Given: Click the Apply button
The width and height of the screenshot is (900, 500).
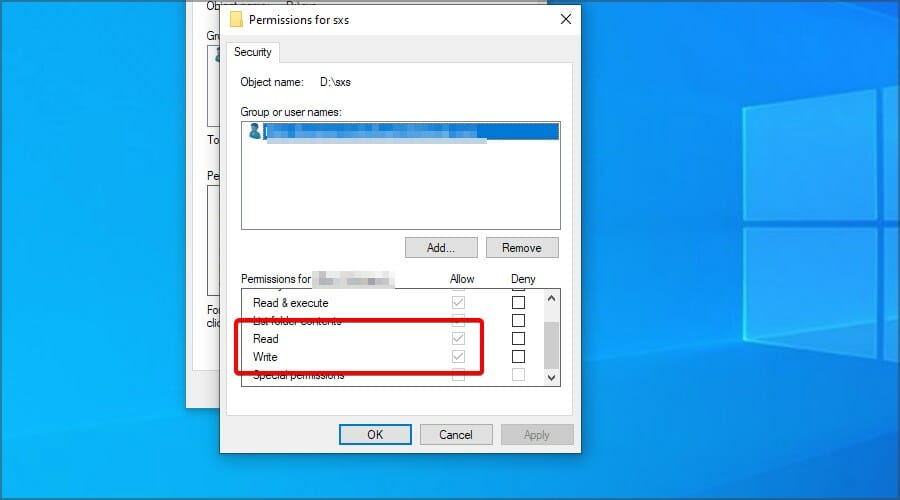Looking at the screenshot, I should point(537,435).
